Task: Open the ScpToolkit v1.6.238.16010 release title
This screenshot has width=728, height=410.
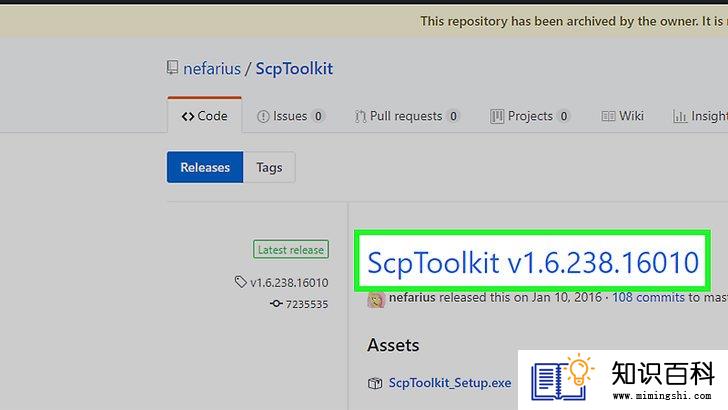Action: [x=533, y=262]
